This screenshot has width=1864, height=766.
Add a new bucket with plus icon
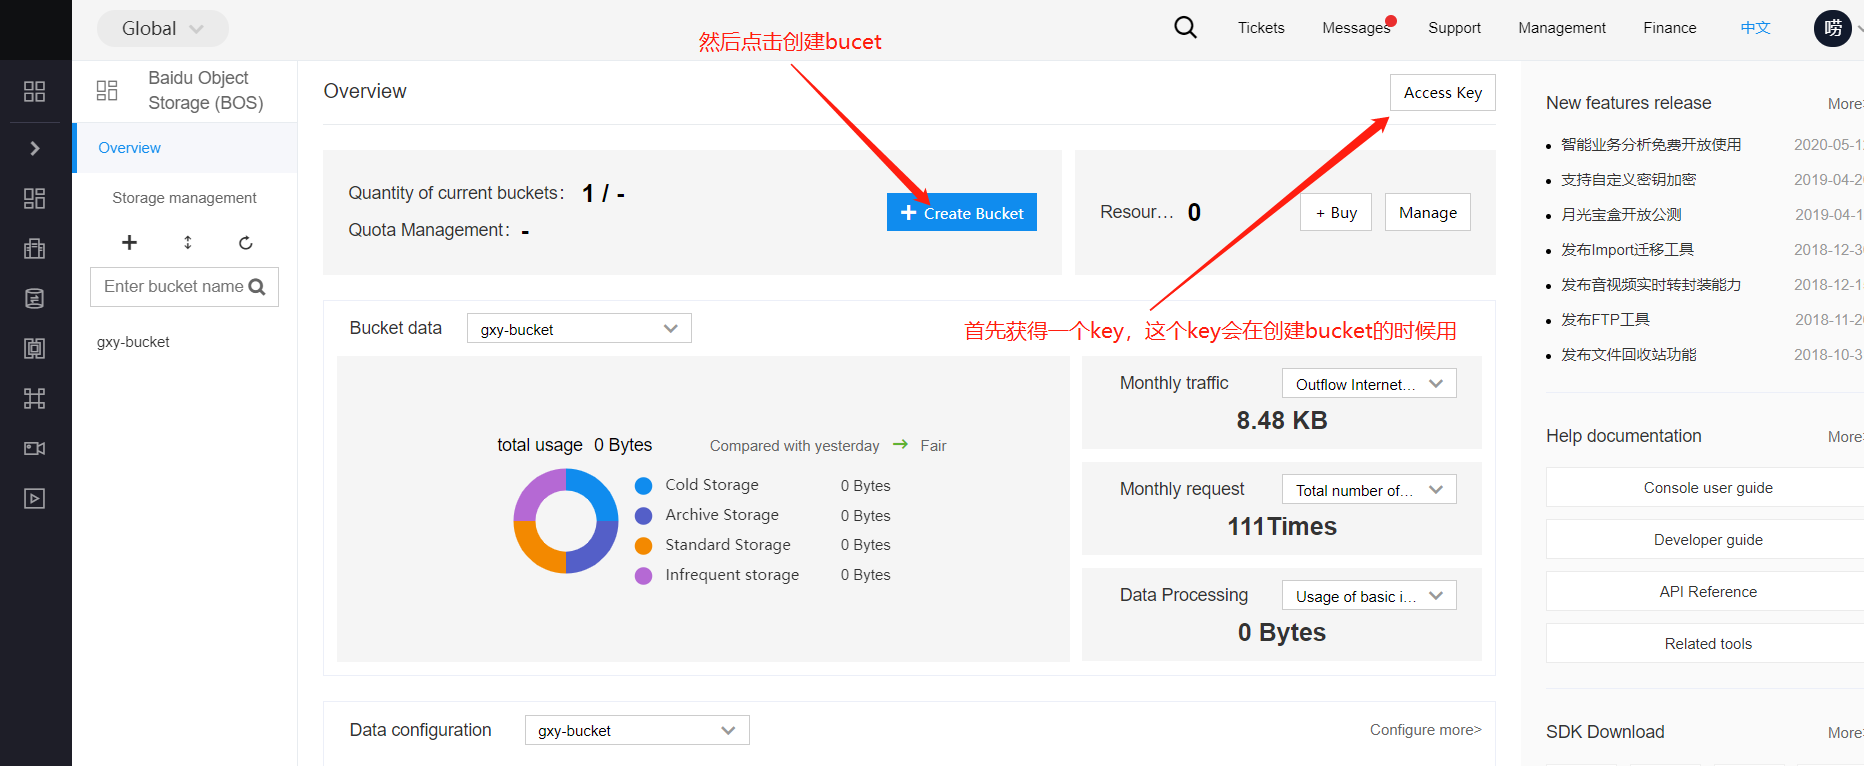coord(129,242)
